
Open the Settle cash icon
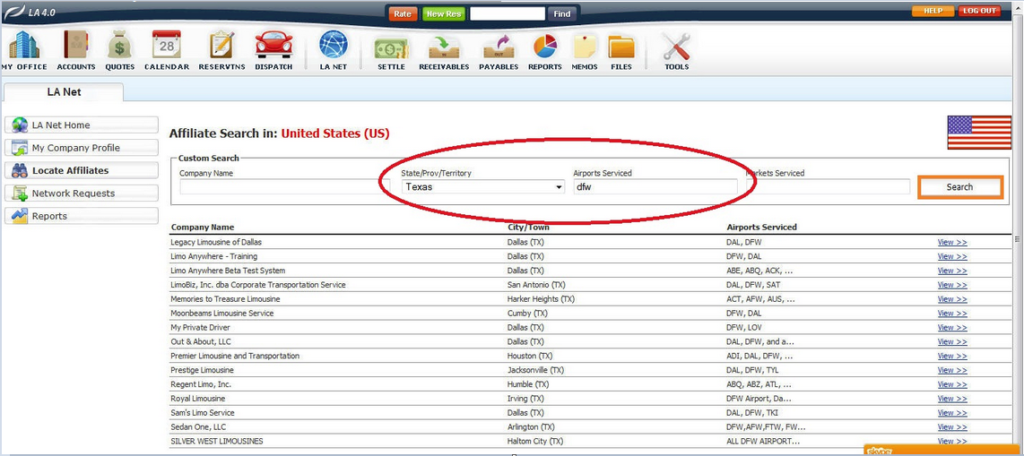[391, 46]
